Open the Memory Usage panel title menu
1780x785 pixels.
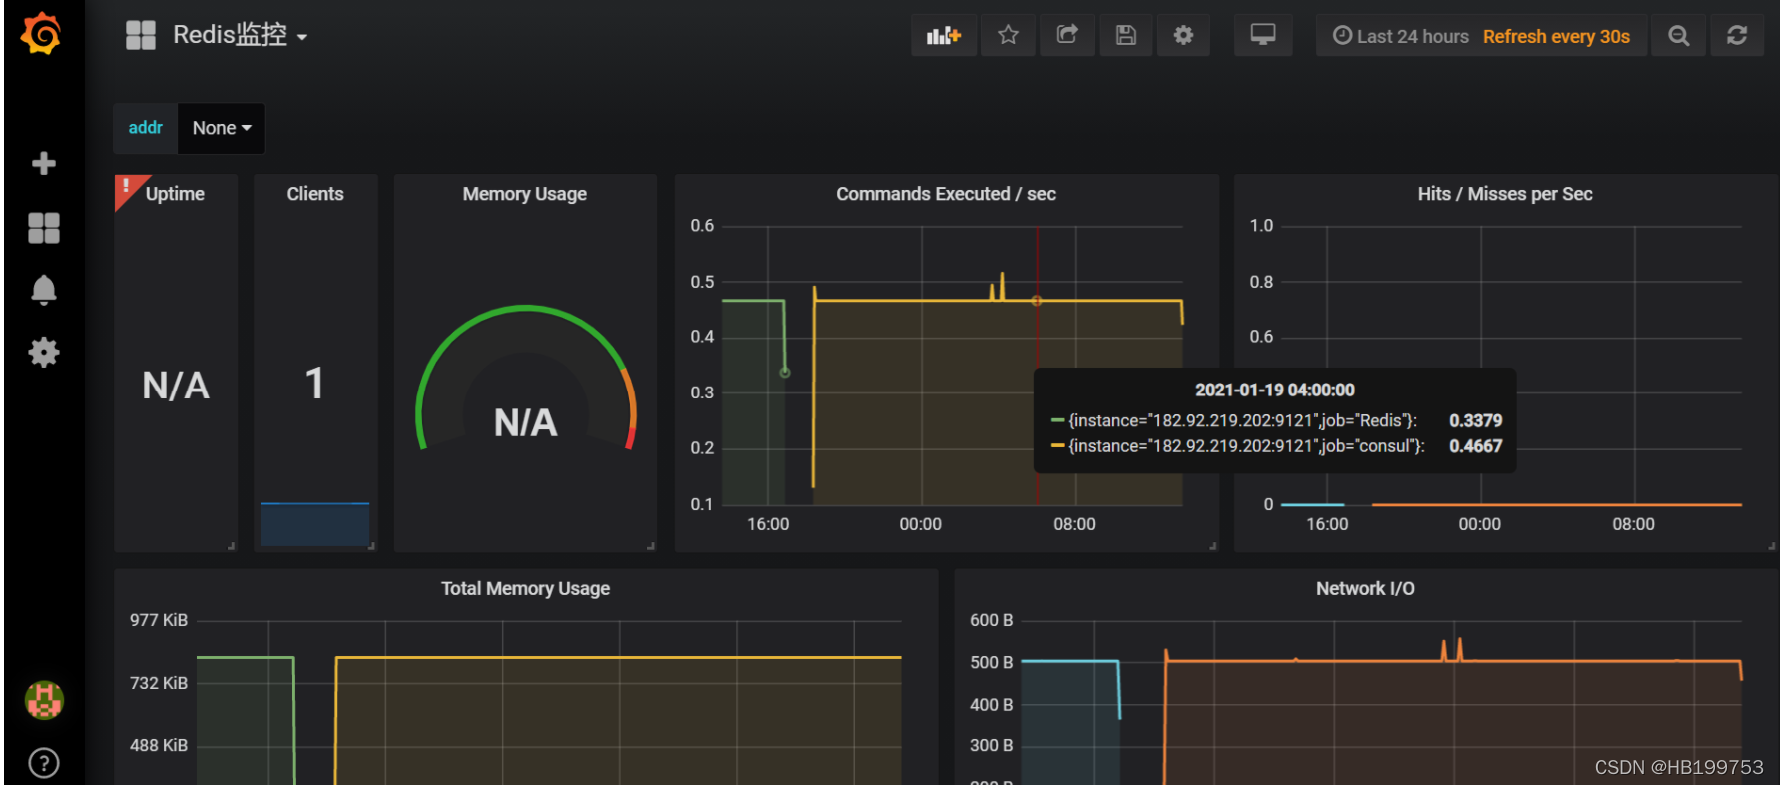click(525, 194)
